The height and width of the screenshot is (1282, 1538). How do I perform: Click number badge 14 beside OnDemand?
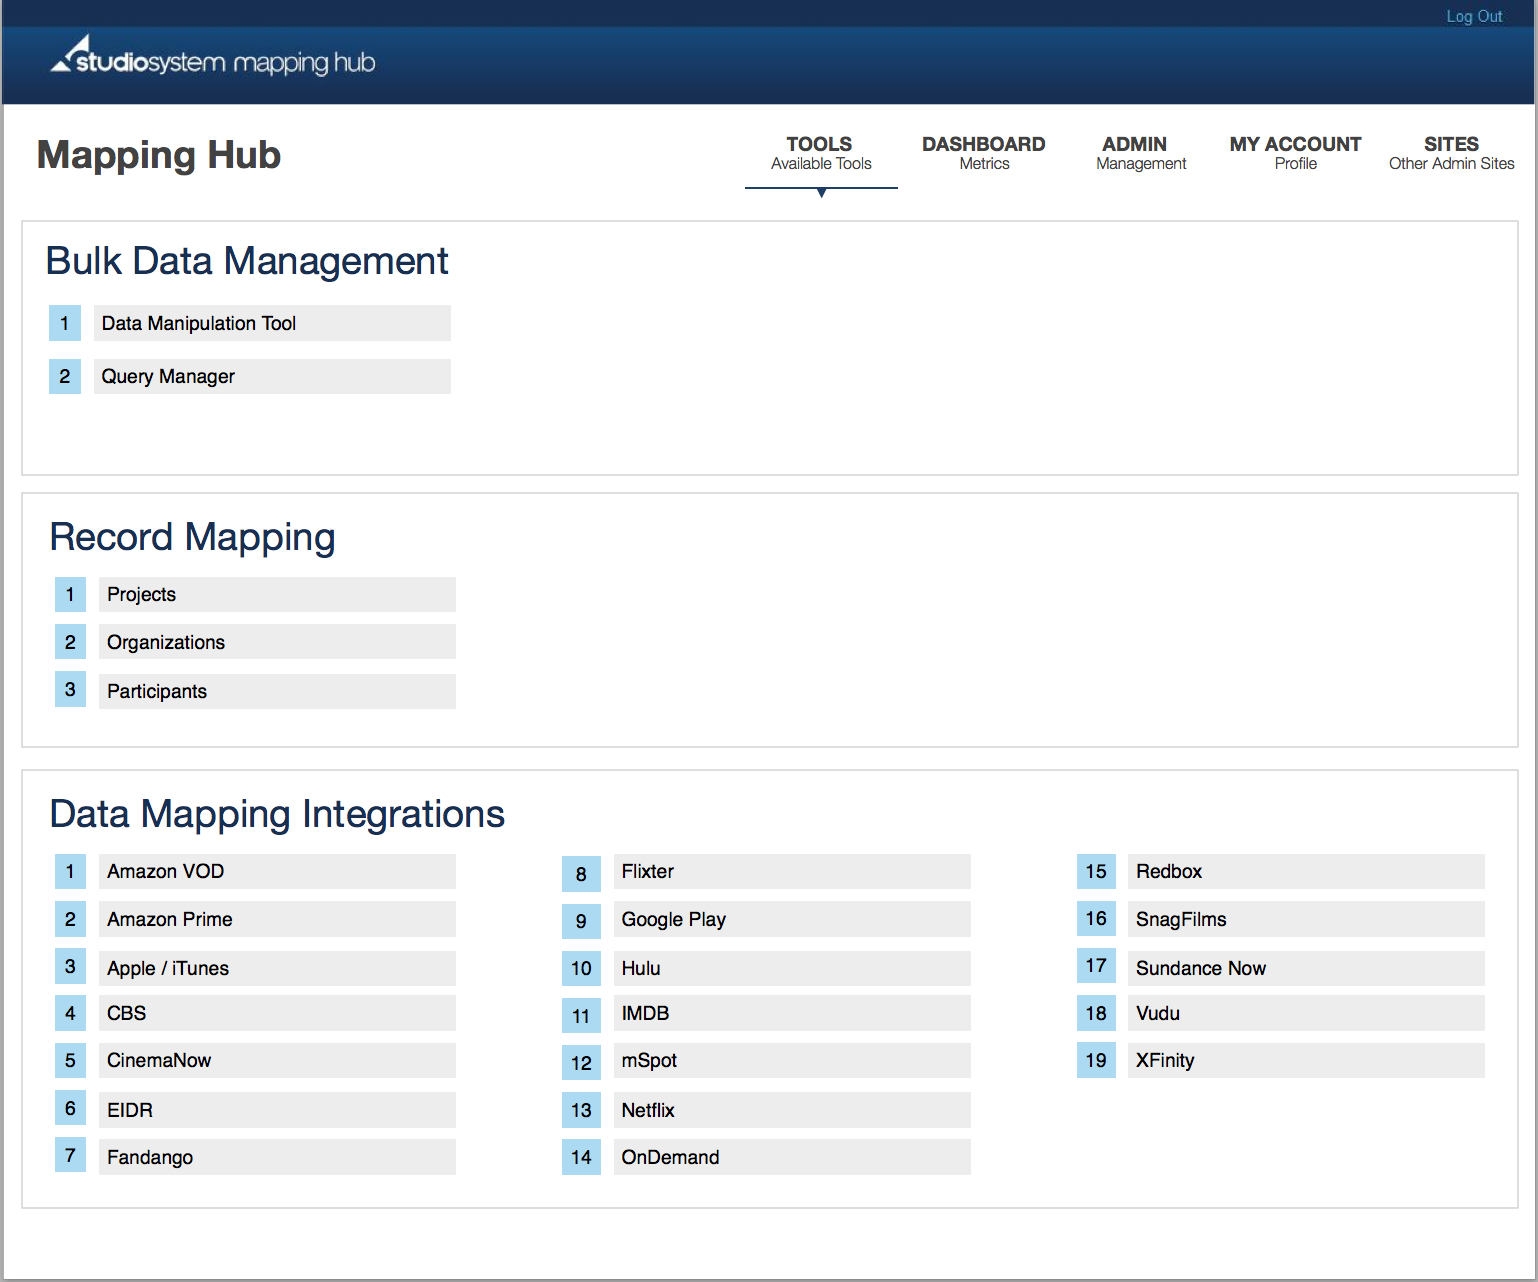coord(581,1157)
